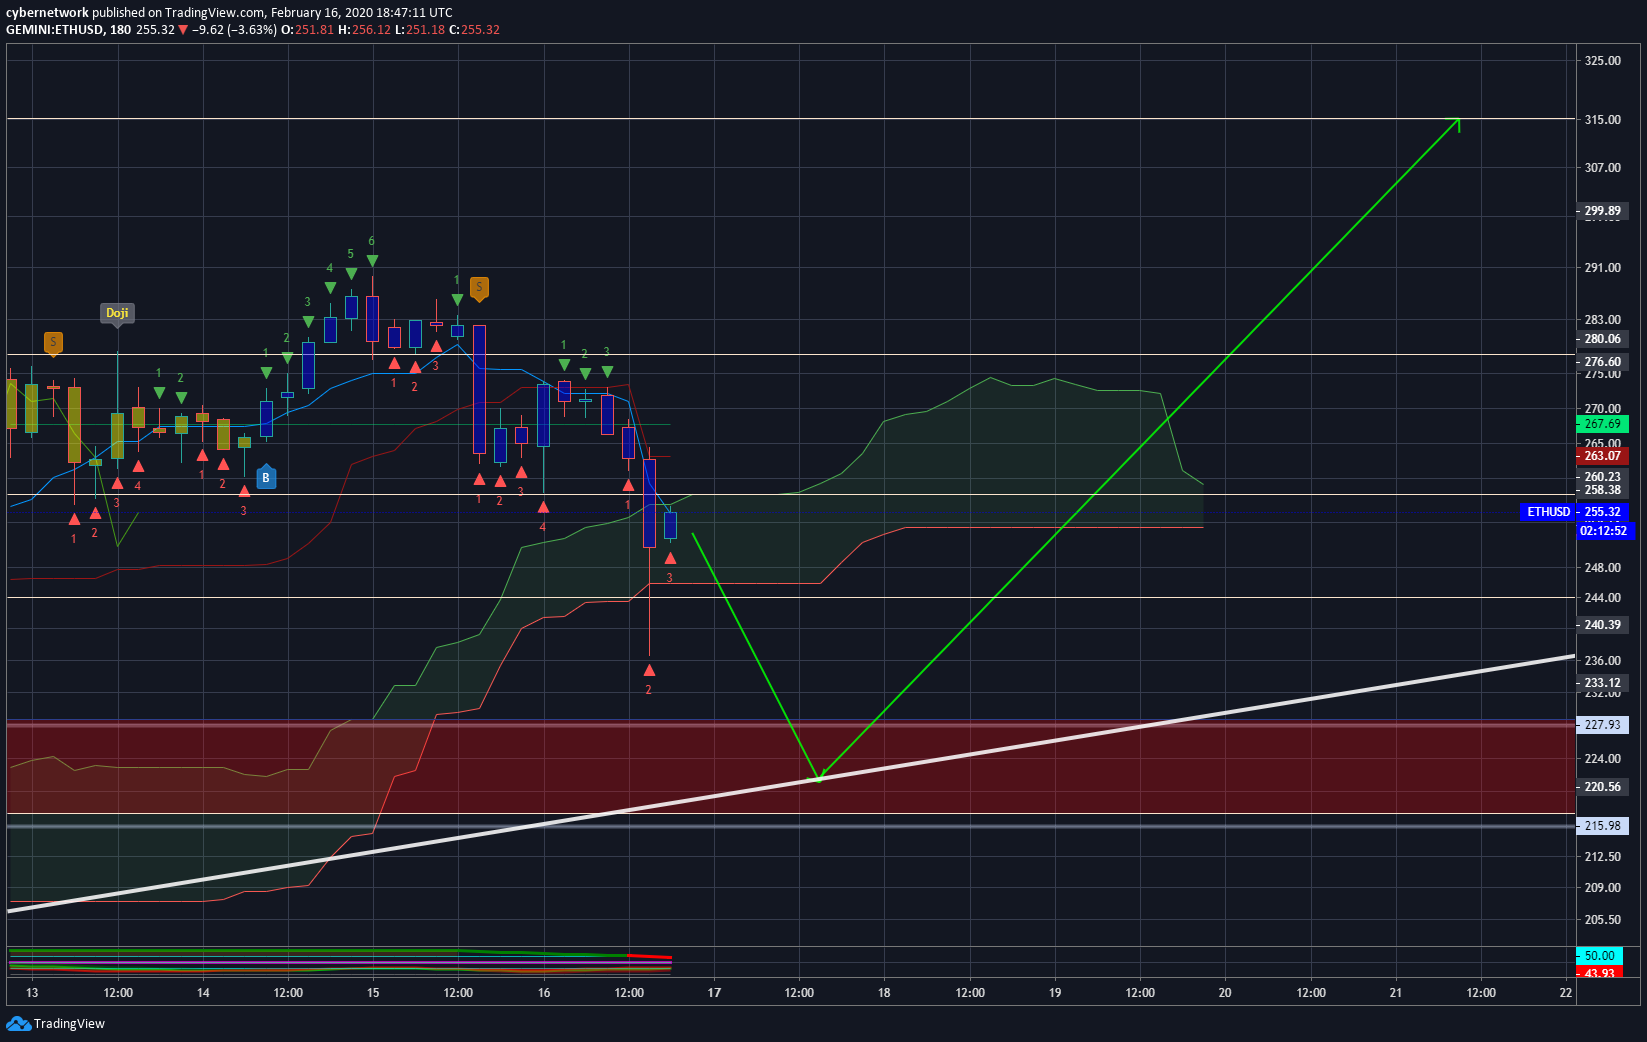Click the TradingView cloud logo icon
This screenshot has height=1042, width=1647.
18,1023
